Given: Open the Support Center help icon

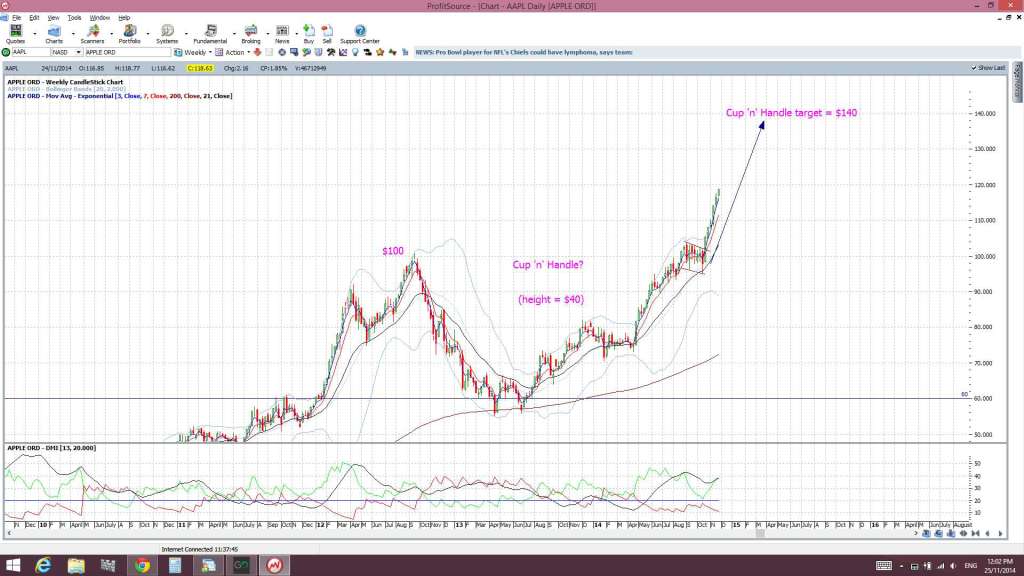Looking at the screenshot, I should click(360, 31).
